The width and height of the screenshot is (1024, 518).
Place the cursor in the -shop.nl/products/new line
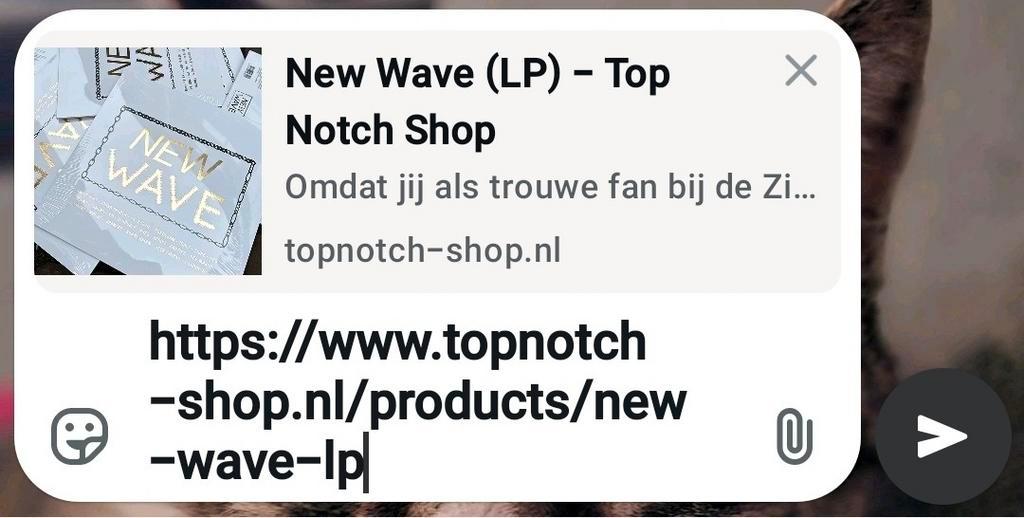[x=417, y=403]
